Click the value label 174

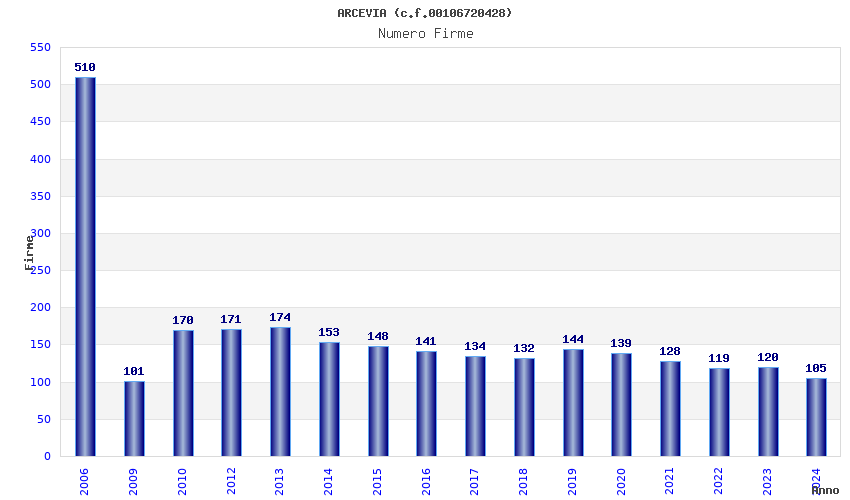click(280, 317)
